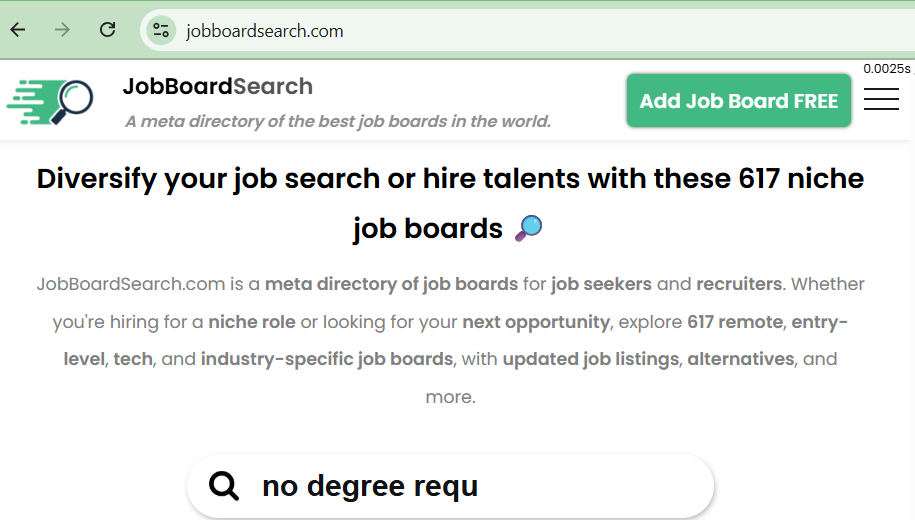Click the "617 niche job boards" main heading
Viewport: 915px width, 520px height.
point(450,179)
